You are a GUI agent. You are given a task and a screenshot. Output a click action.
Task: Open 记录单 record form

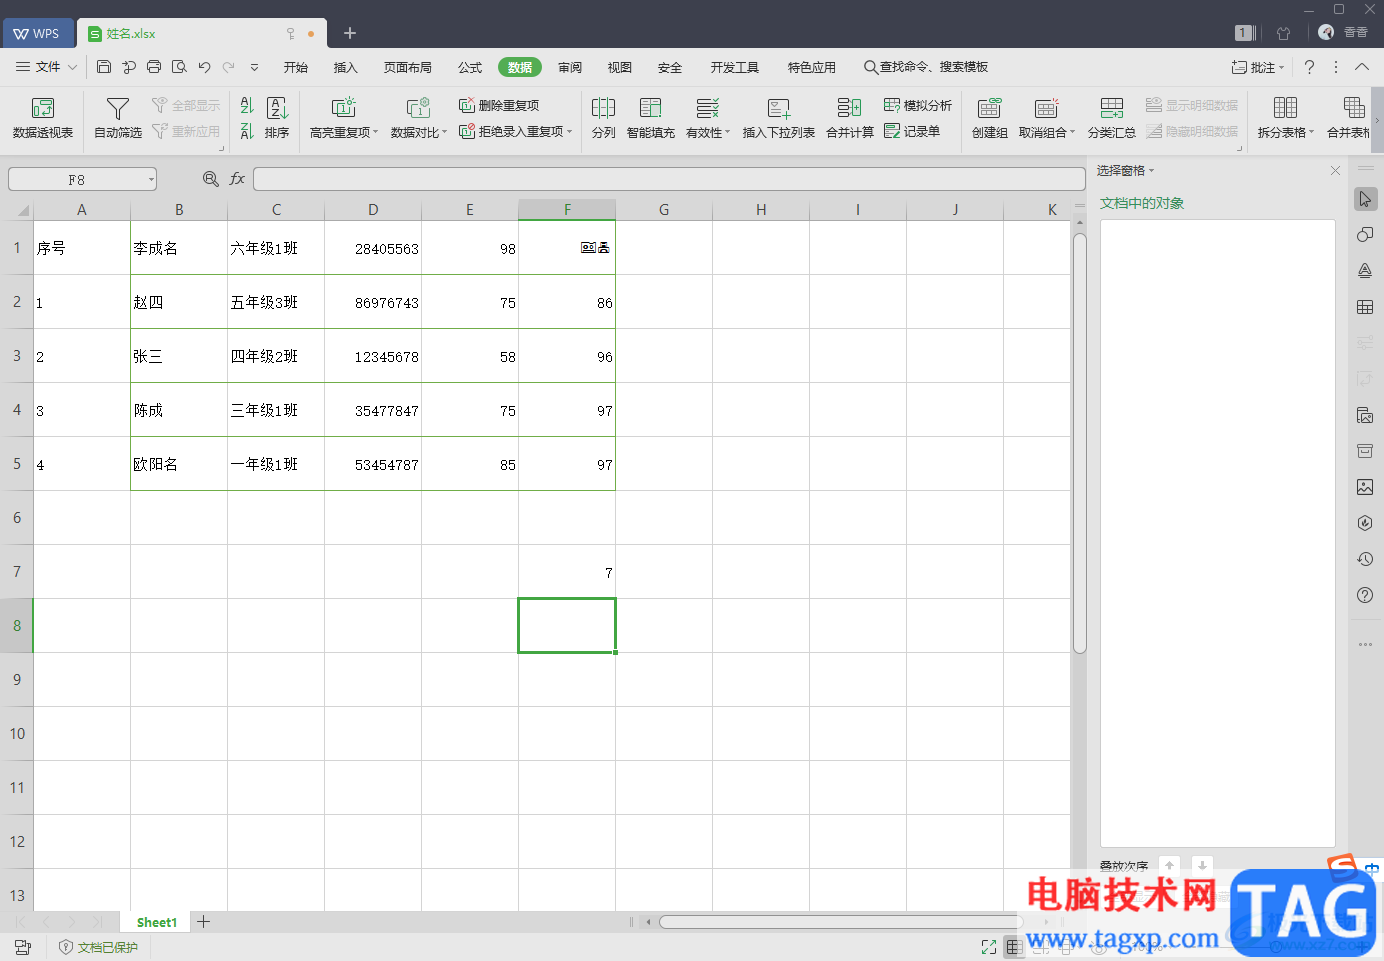(x=912, y=131)
